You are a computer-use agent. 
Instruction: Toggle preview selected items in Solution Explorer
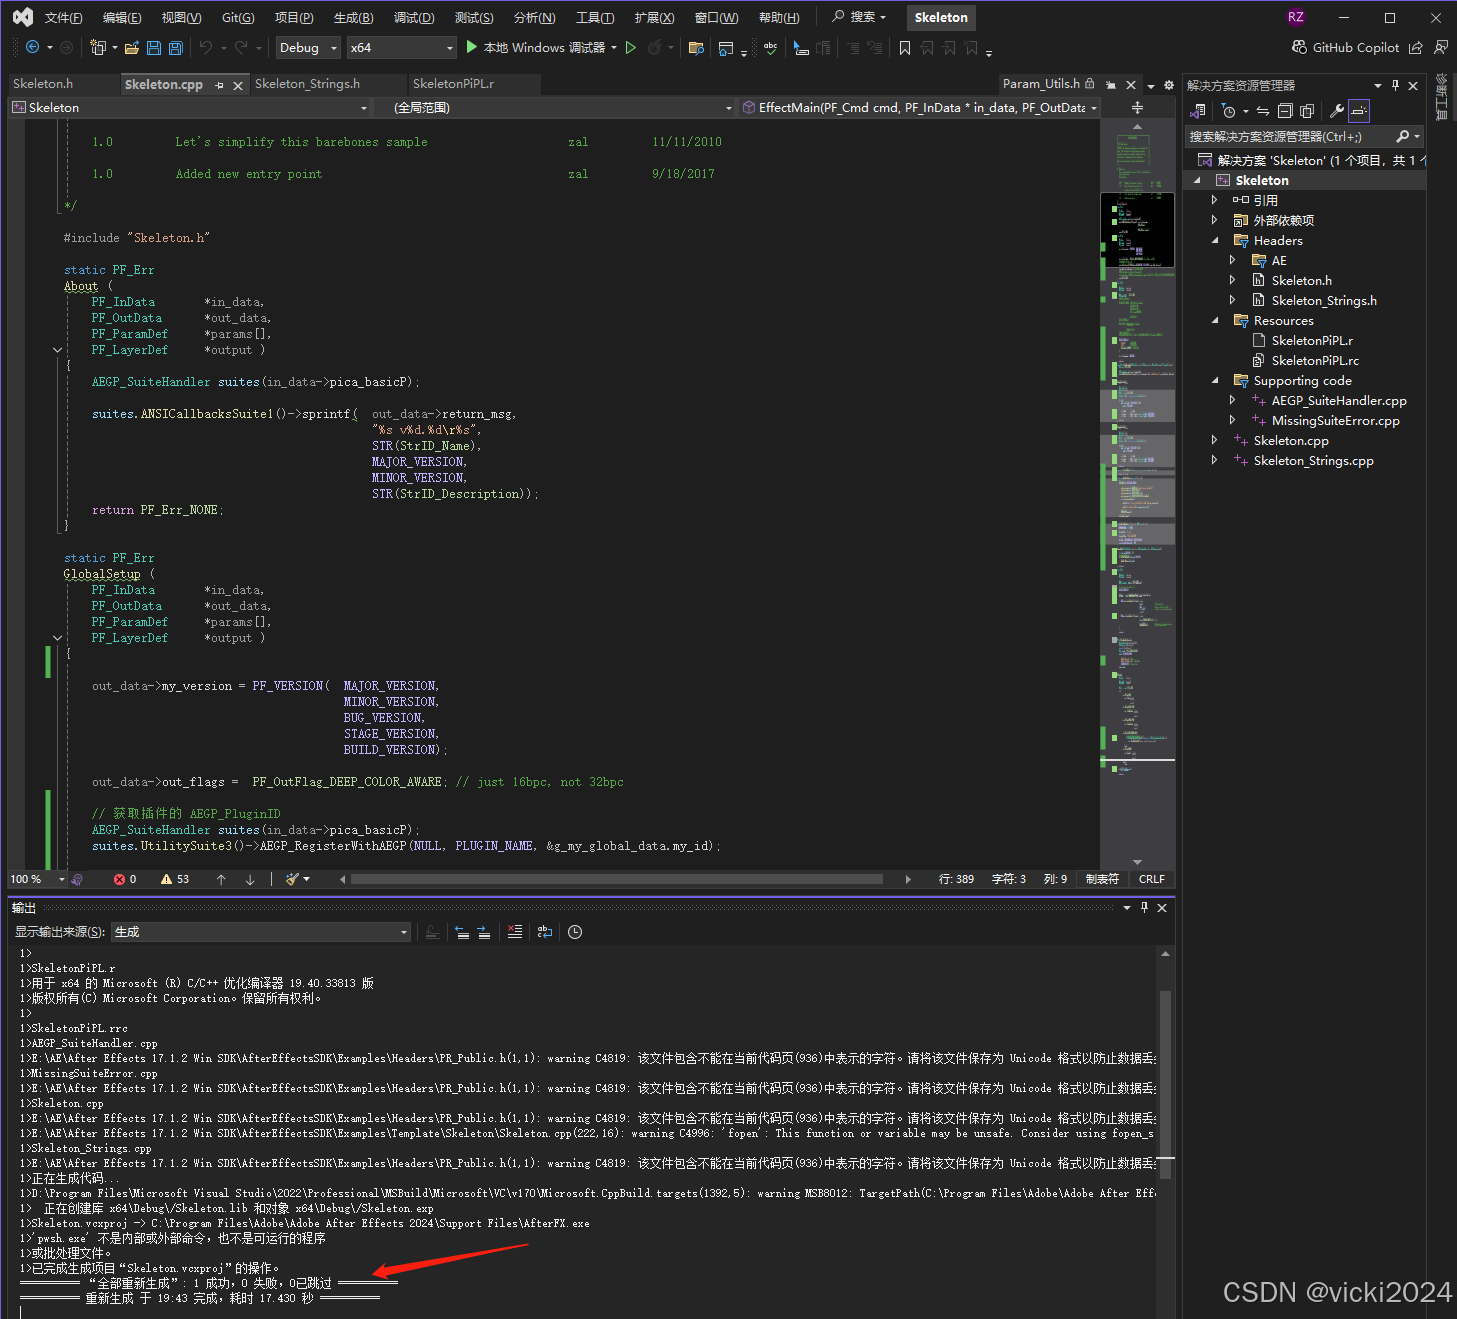1358,111
